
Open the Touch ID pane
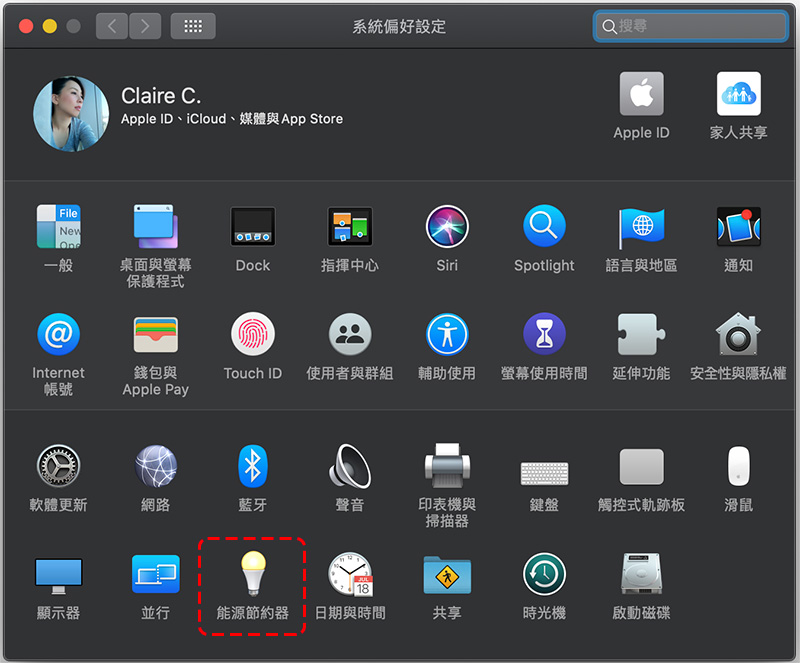click(x=253, y=334)
